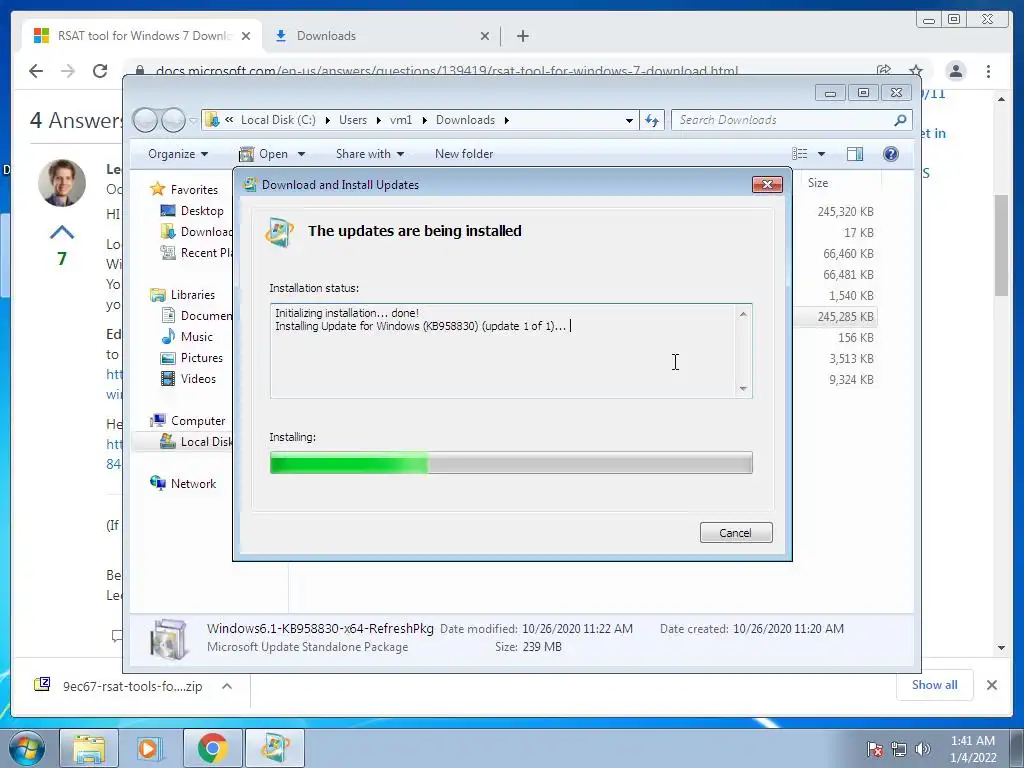Close the Download and Install Updates dialog

(767, 185)
